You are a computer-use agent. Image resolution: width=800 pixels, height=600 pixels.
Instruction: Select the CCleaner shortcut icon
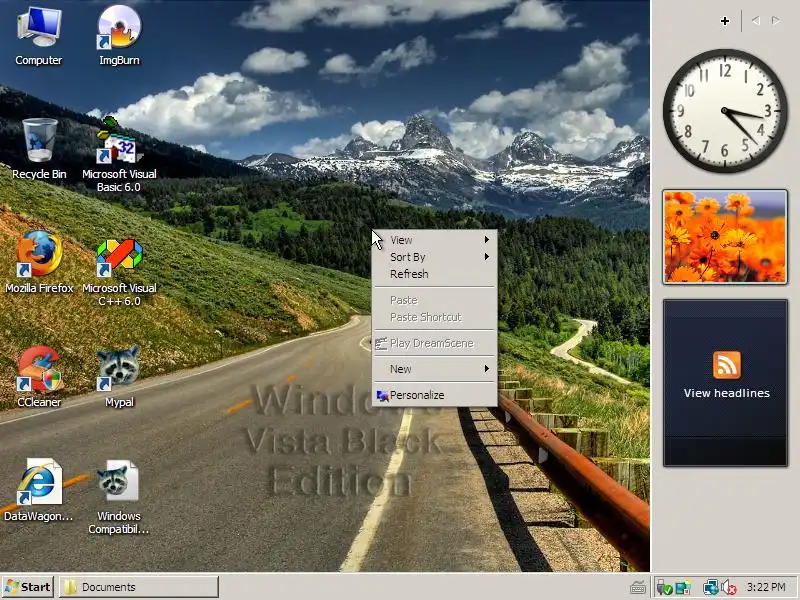pos(39,377)
